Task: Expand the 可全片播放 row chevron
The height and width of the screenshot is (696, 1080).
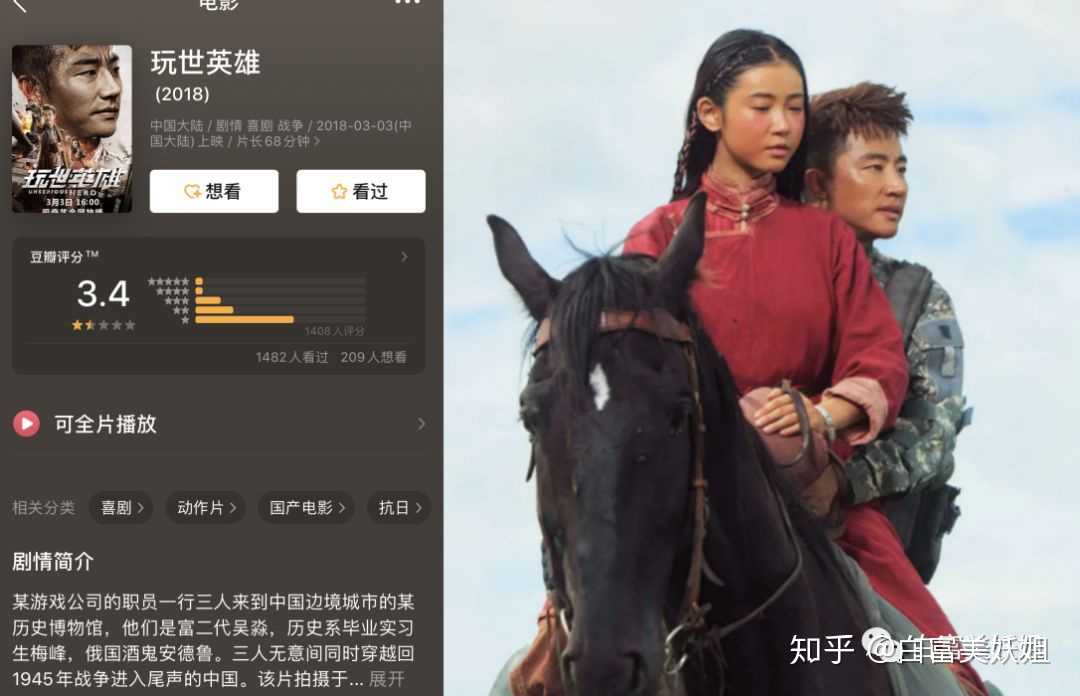Action: (x=421, y=424)
